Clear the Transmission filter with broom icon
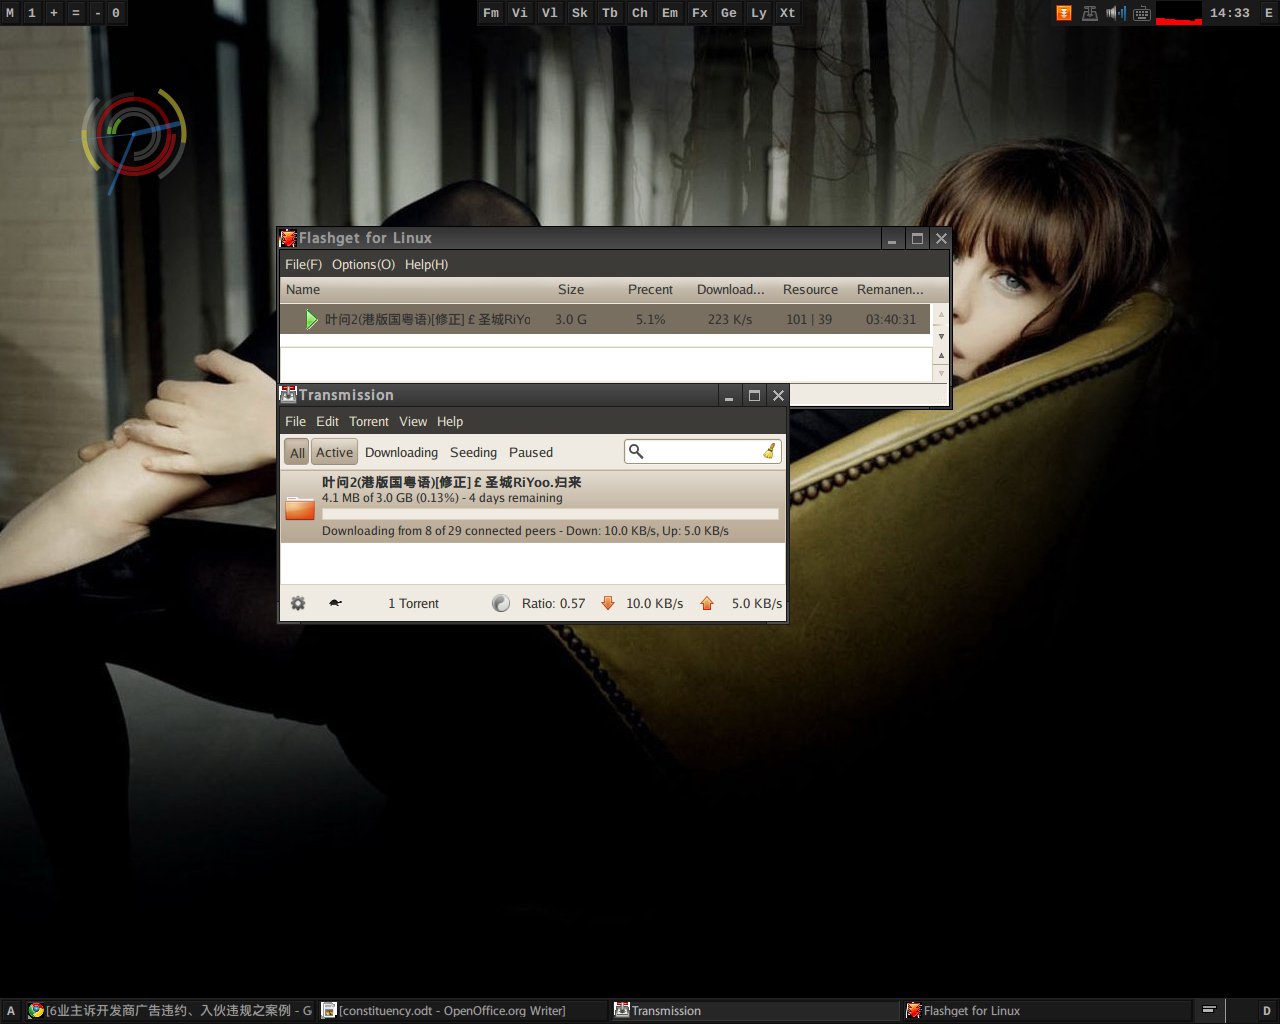The image size is (1280, 1024). click(x=769, y=451)
